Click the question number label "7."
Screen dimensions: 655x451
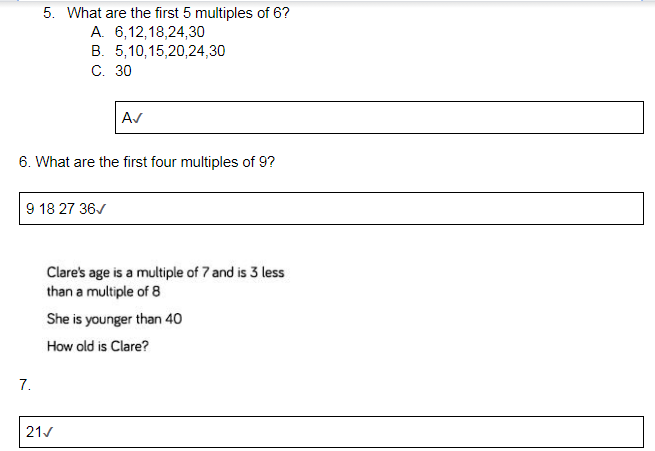click(25, 382)
